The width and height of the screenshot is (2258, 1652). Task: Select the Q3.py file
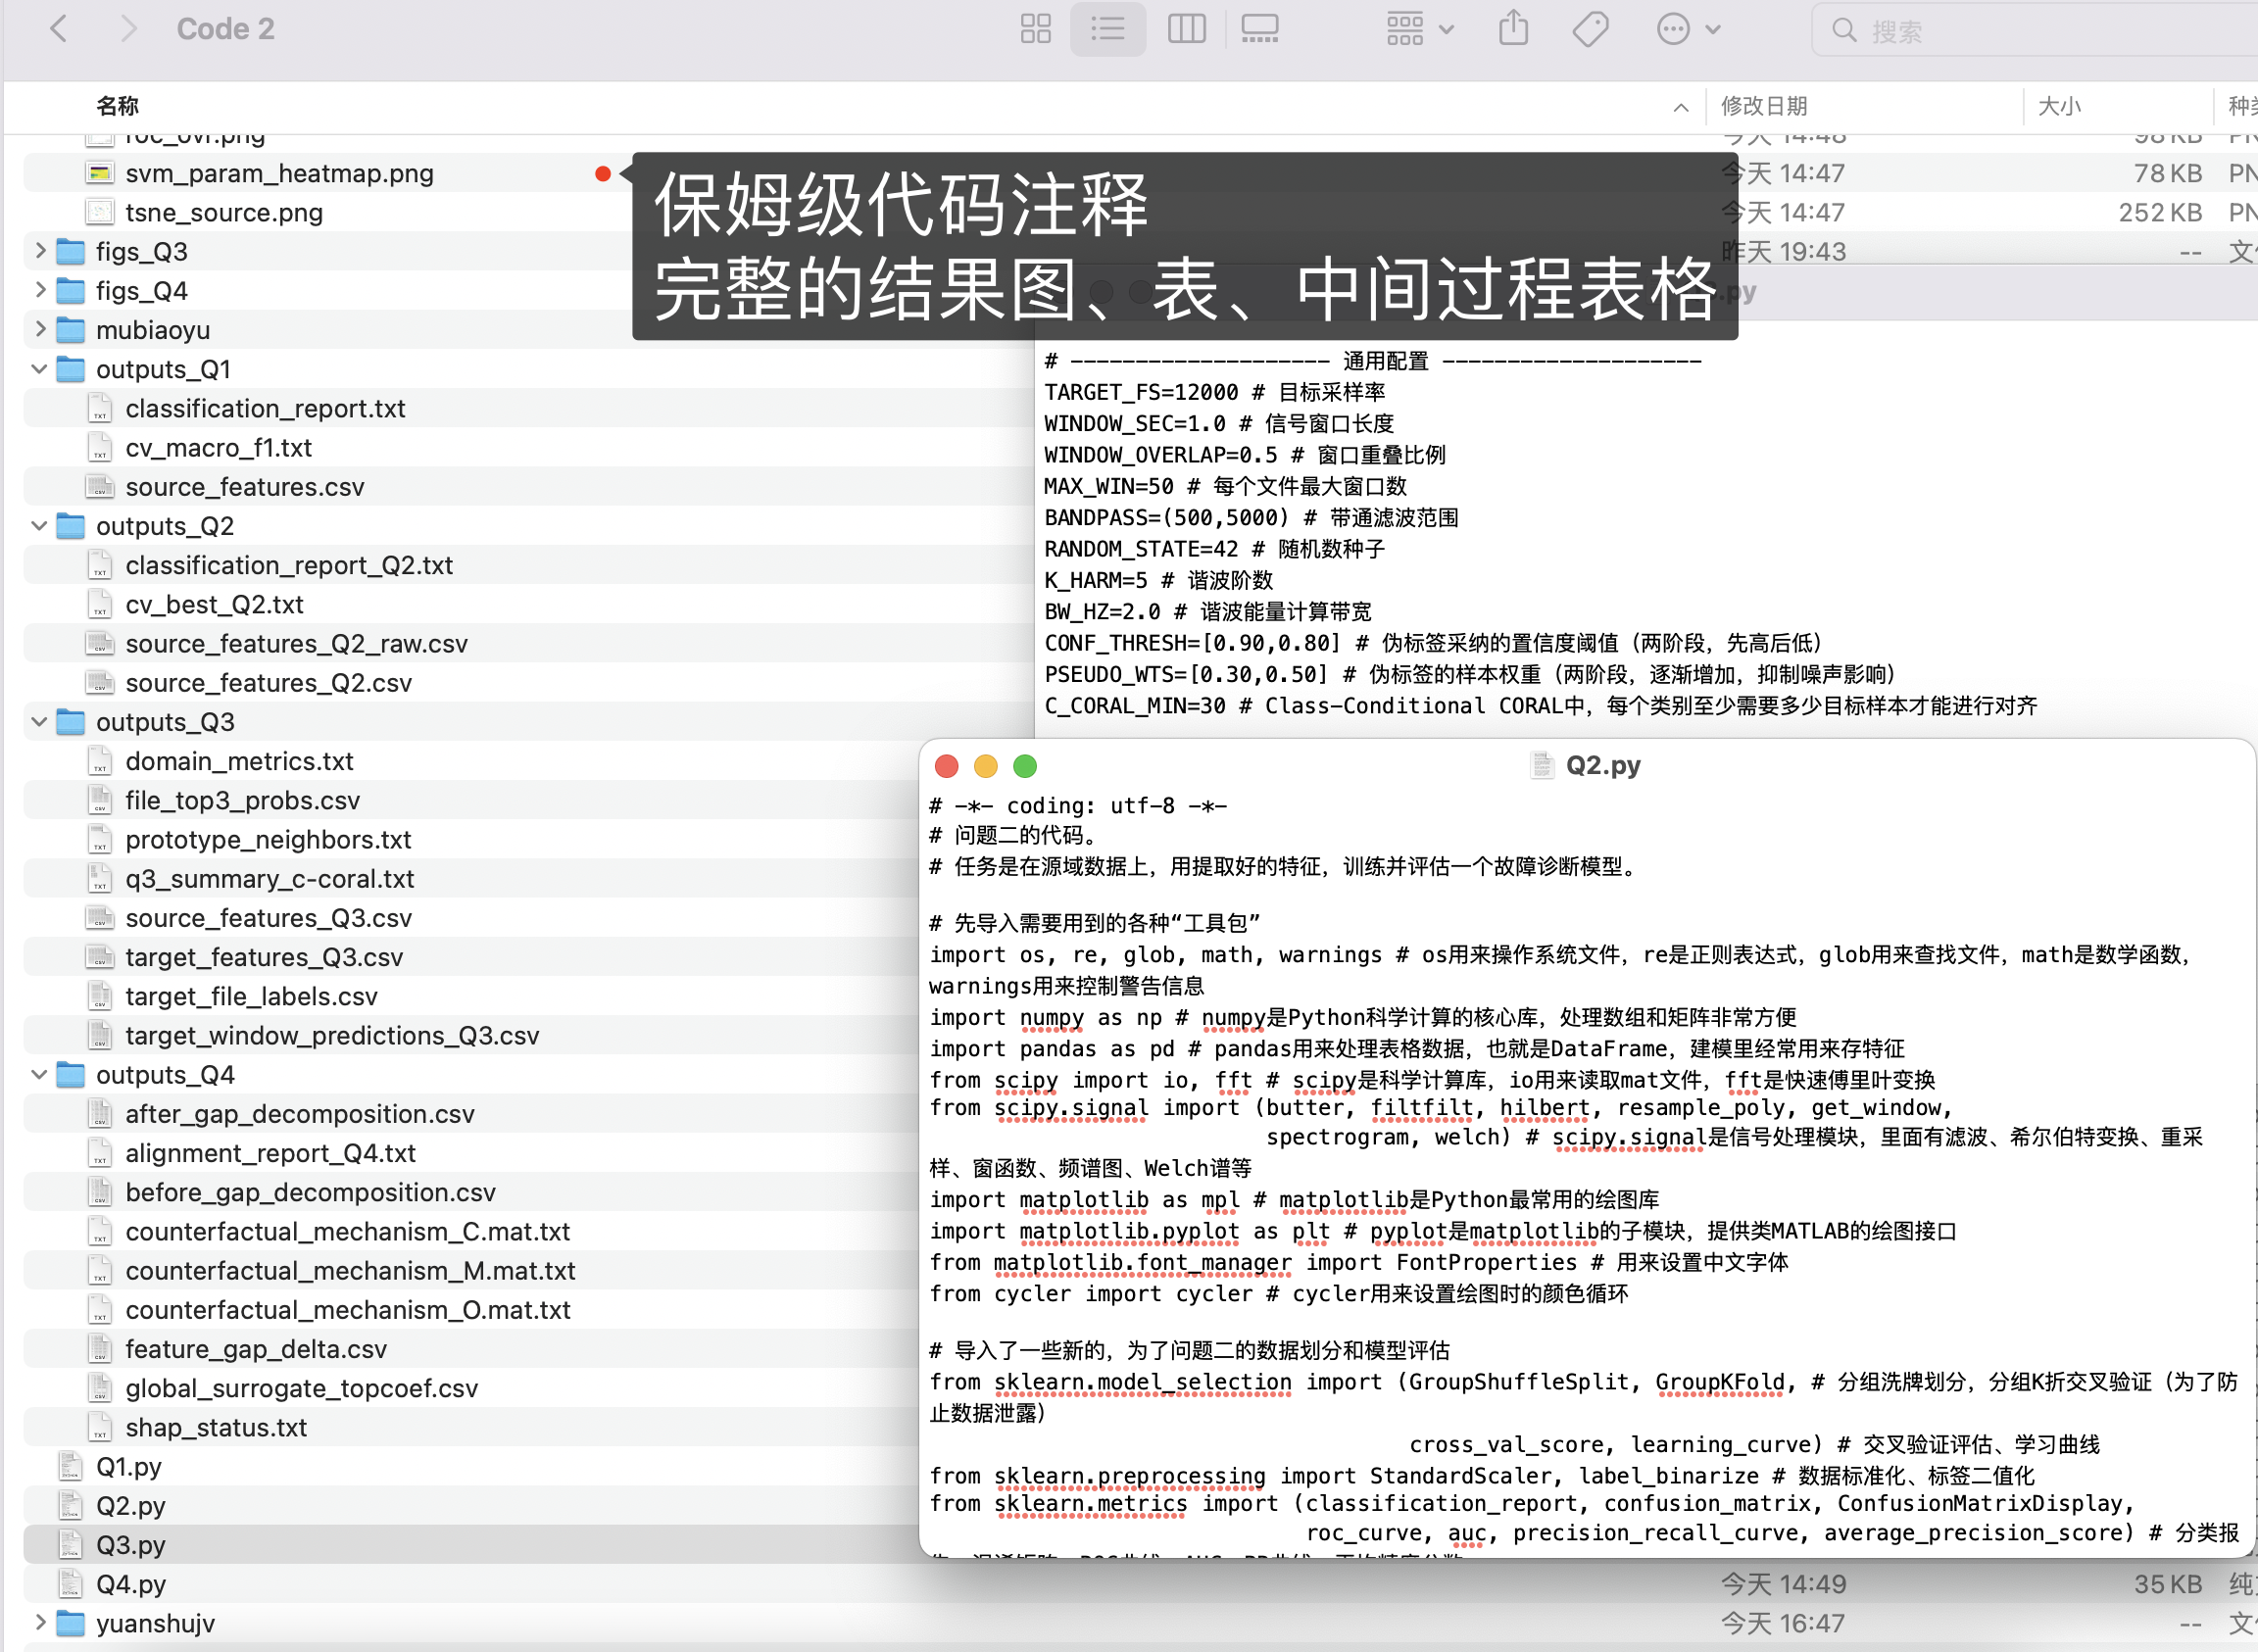coord(130,1545)
